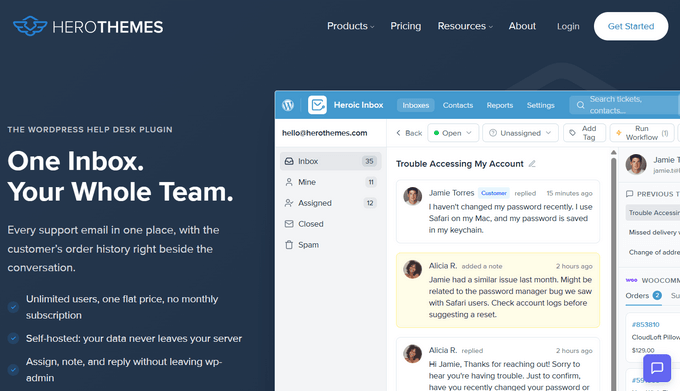680x391 pixels.
Task: Expand the Products menu
Action: tap(350, 26)
